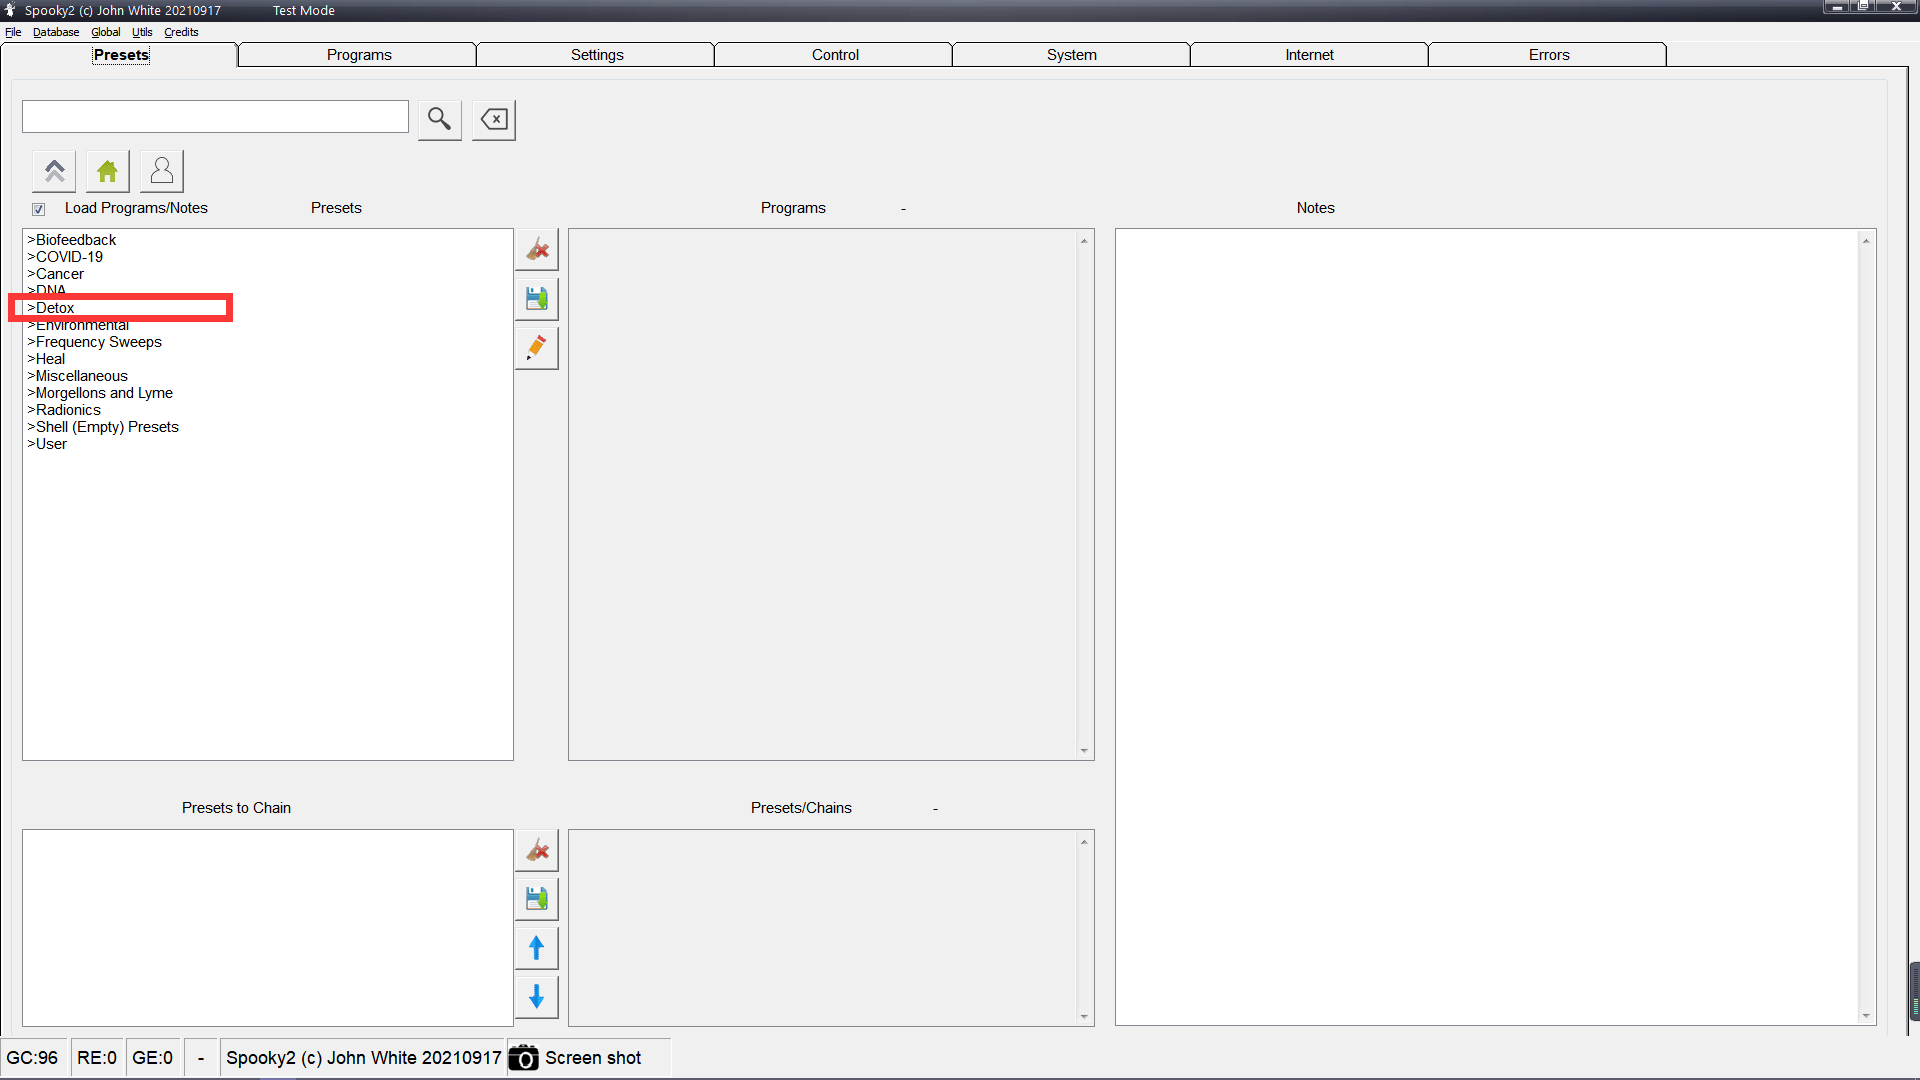Click the pencil edit preset icon
Screen dimensions: 1920x1080
[537, 348]
